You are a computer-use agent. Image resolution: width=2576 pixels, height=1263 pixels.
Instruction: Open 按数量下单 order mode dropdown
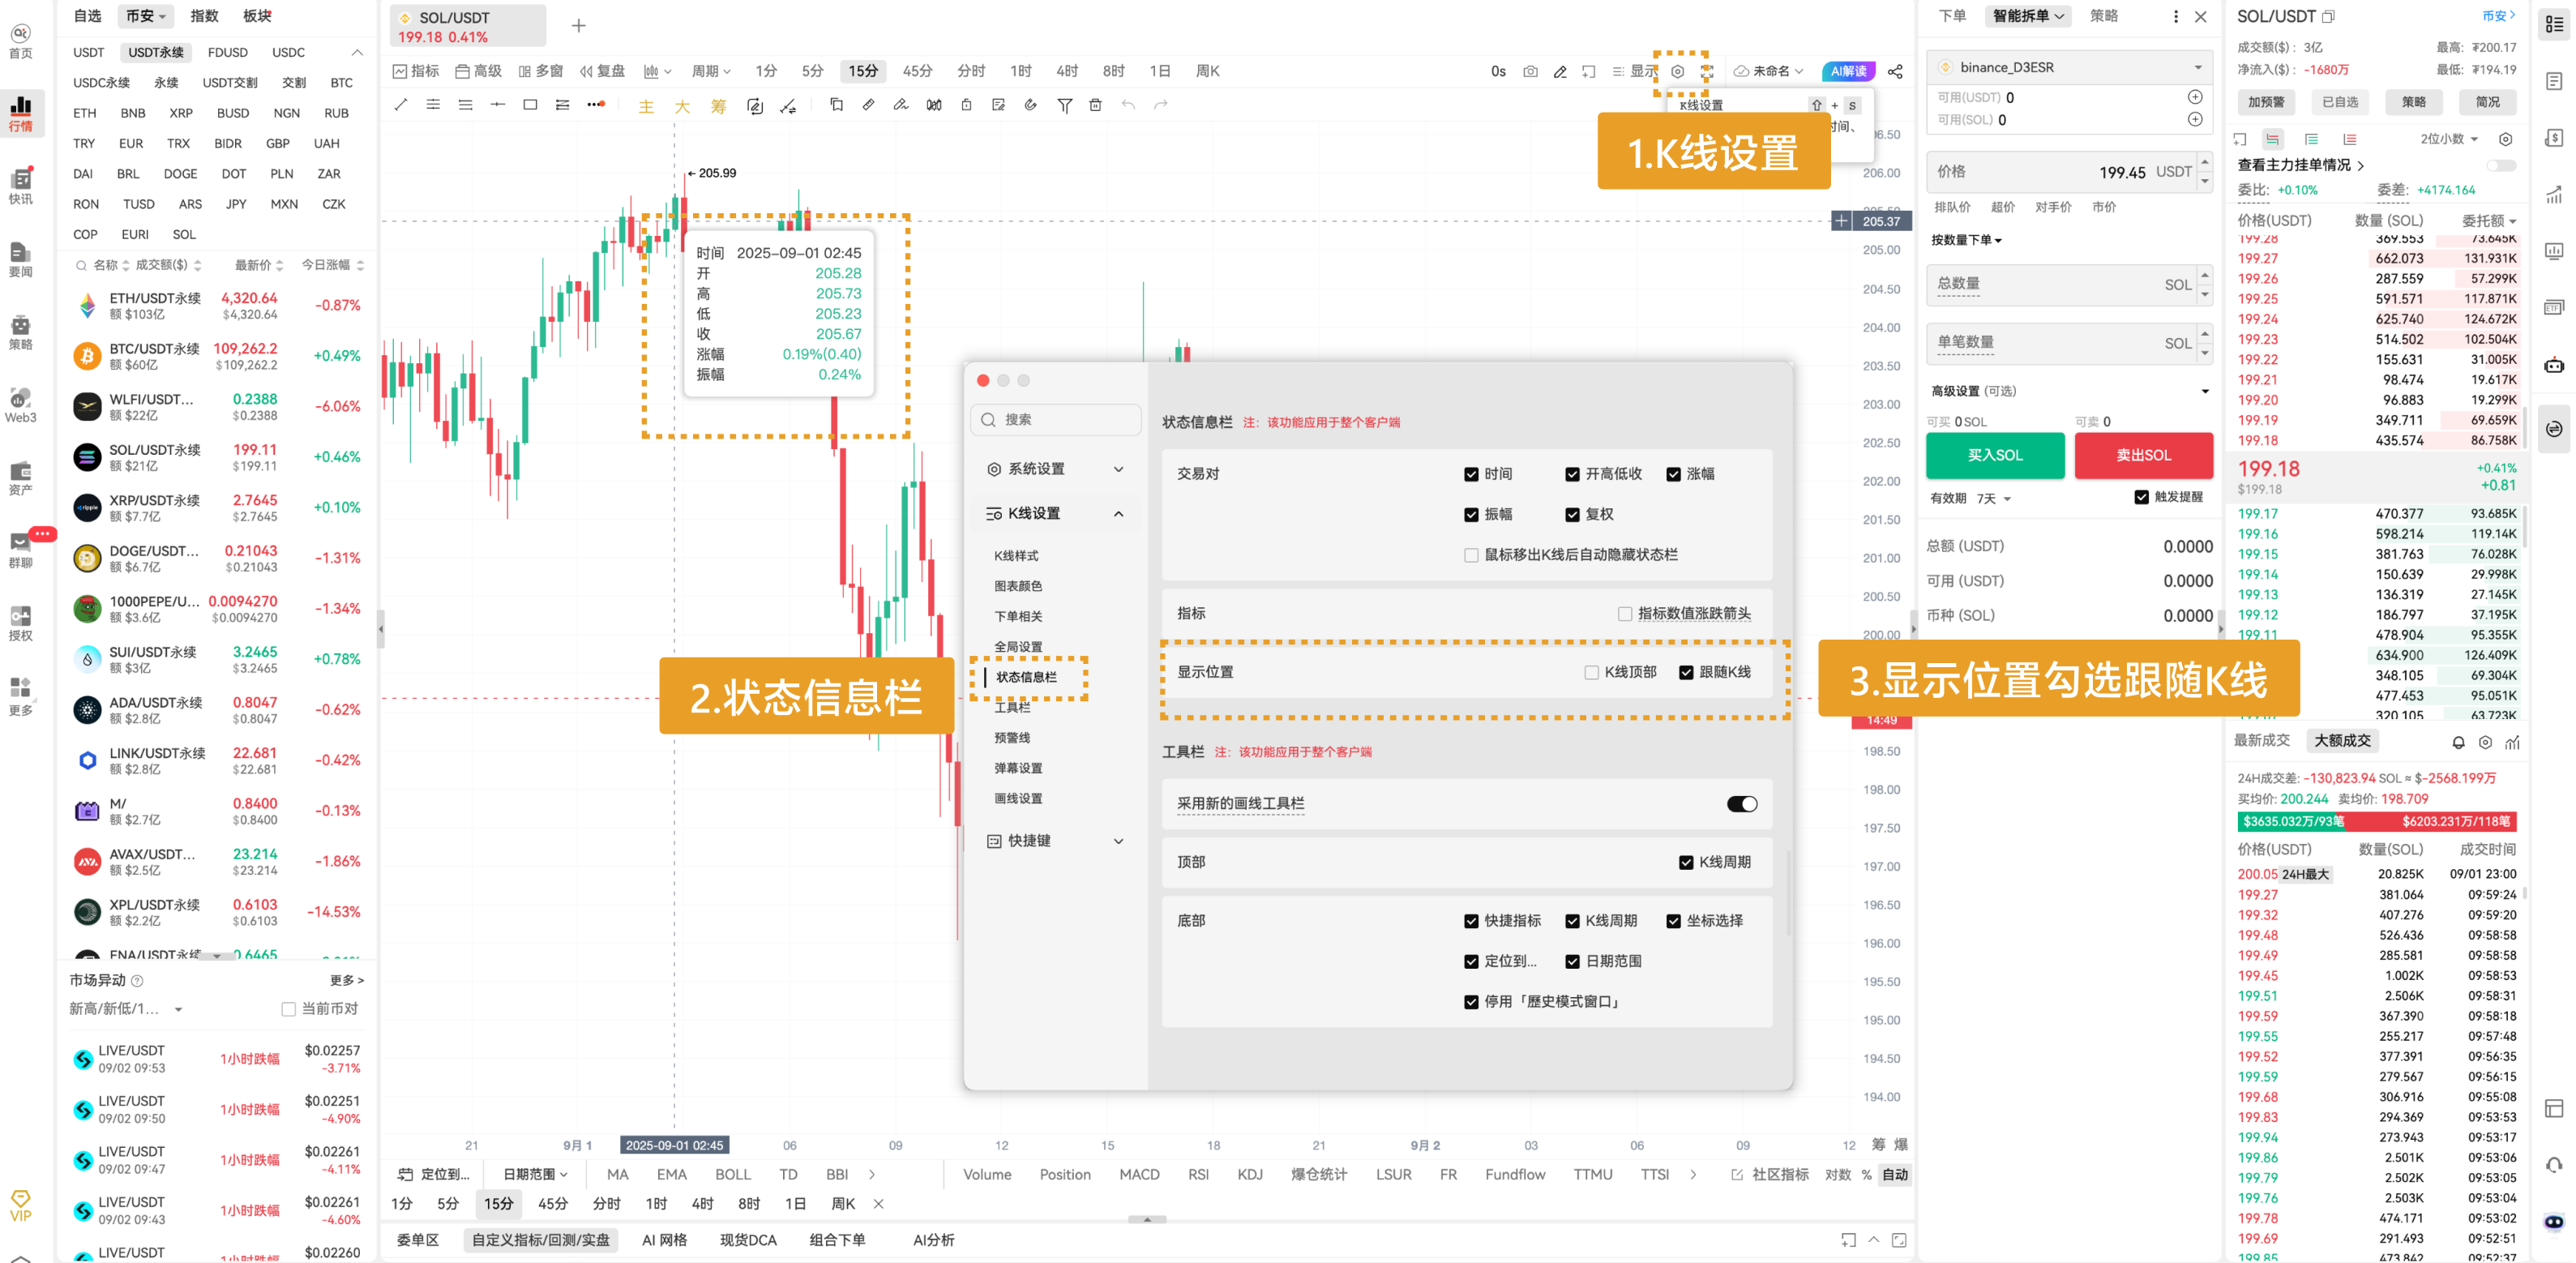point(1966,240)
